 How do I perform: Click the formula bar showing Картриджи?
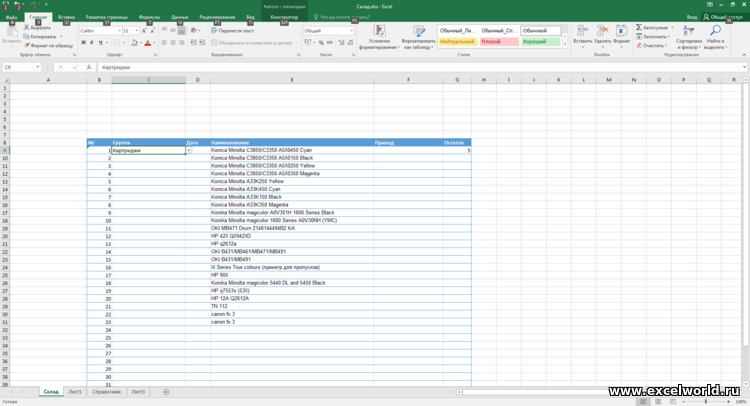421,67
